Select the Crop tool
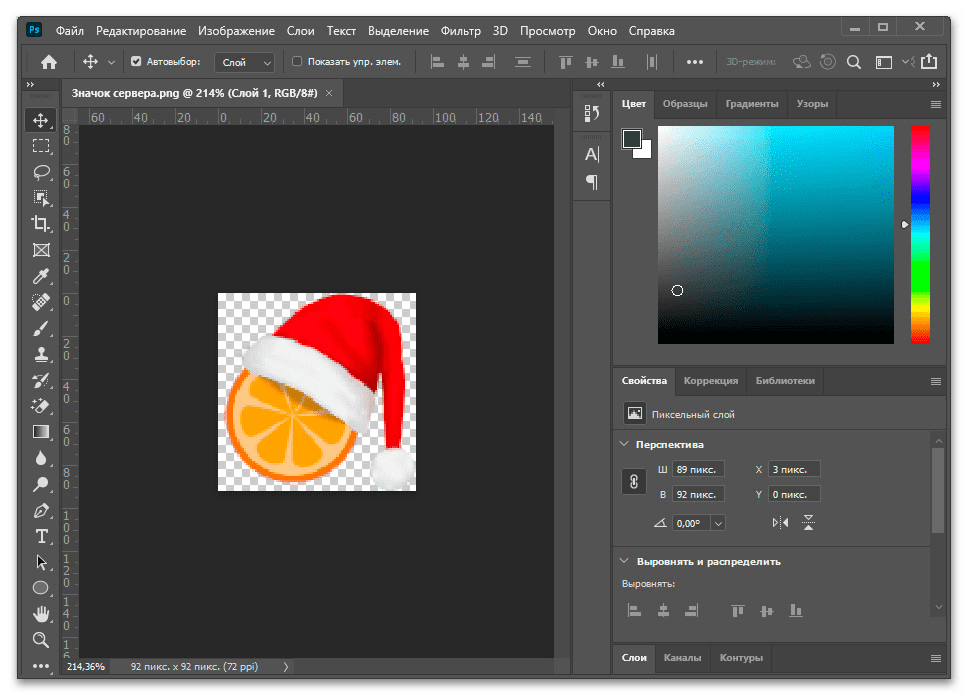Screen dimensions: 967x695 pyautogui.click(x=41, y=224)
